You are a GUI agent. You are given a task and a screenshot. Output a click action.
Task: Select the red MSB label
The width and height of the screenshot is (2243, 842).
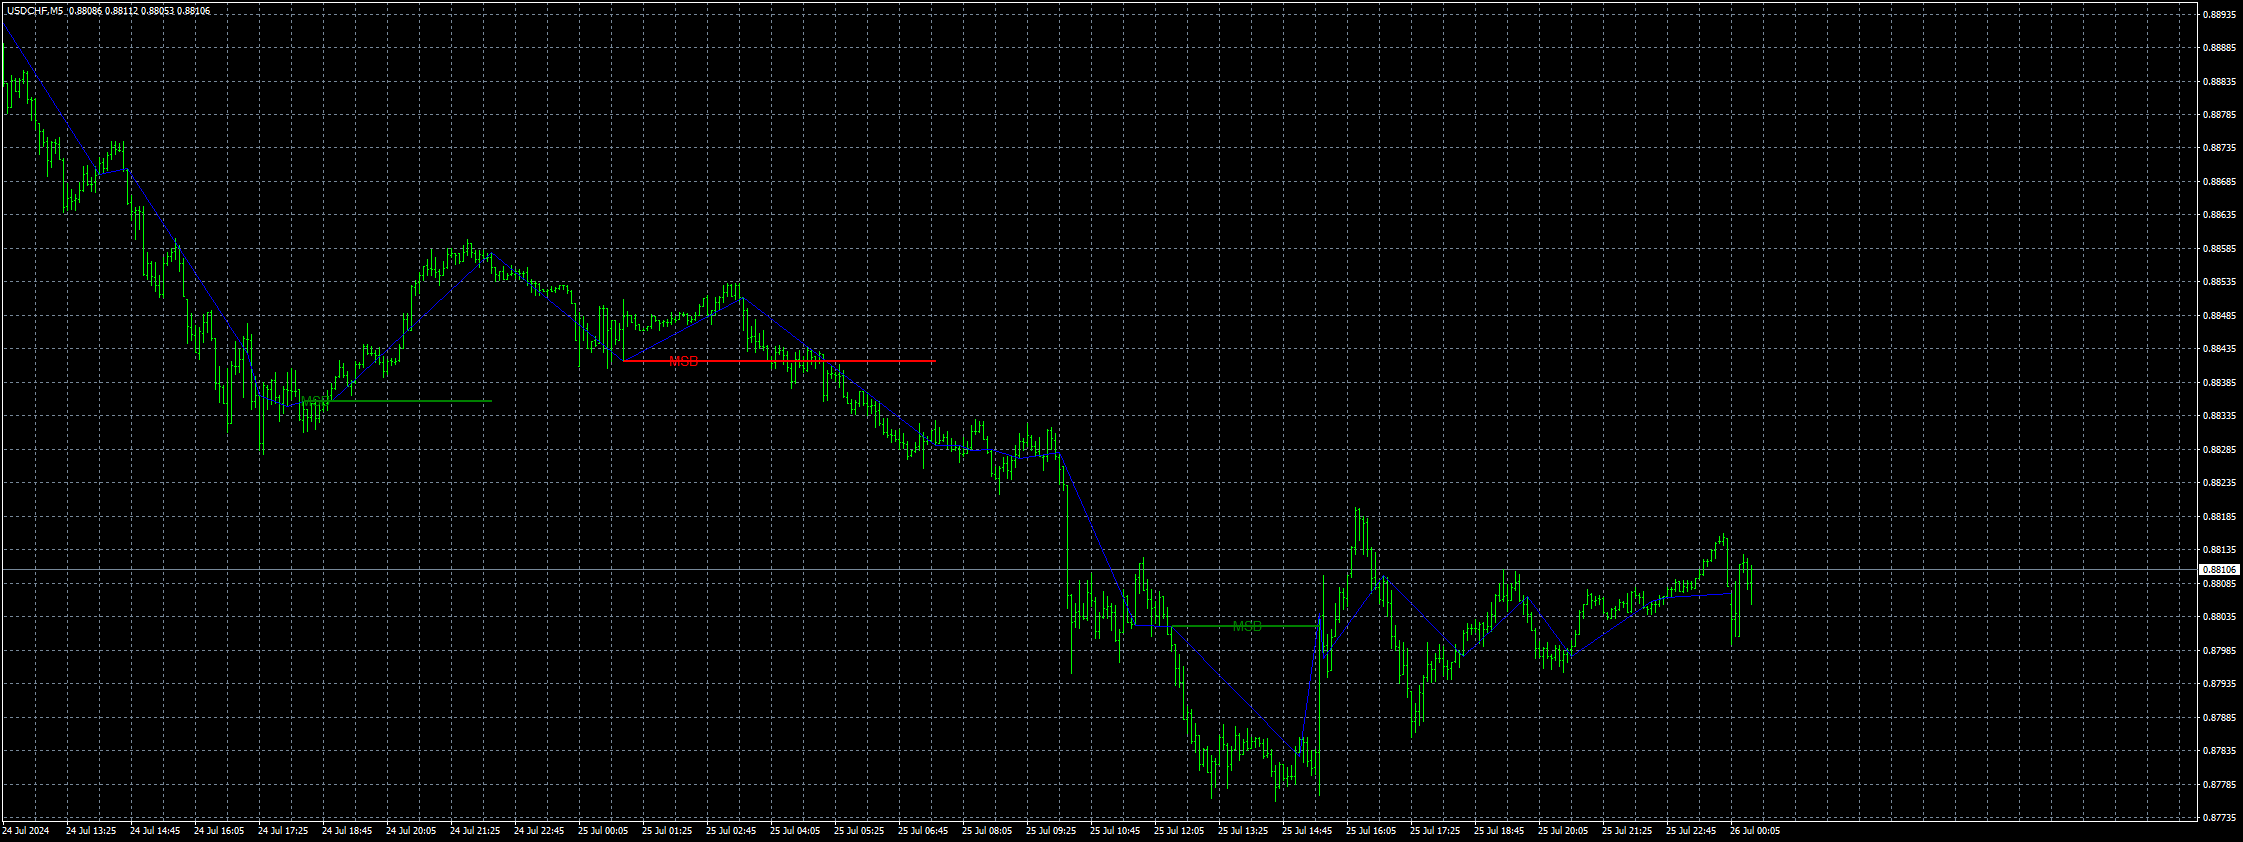(x=684, y=361)
